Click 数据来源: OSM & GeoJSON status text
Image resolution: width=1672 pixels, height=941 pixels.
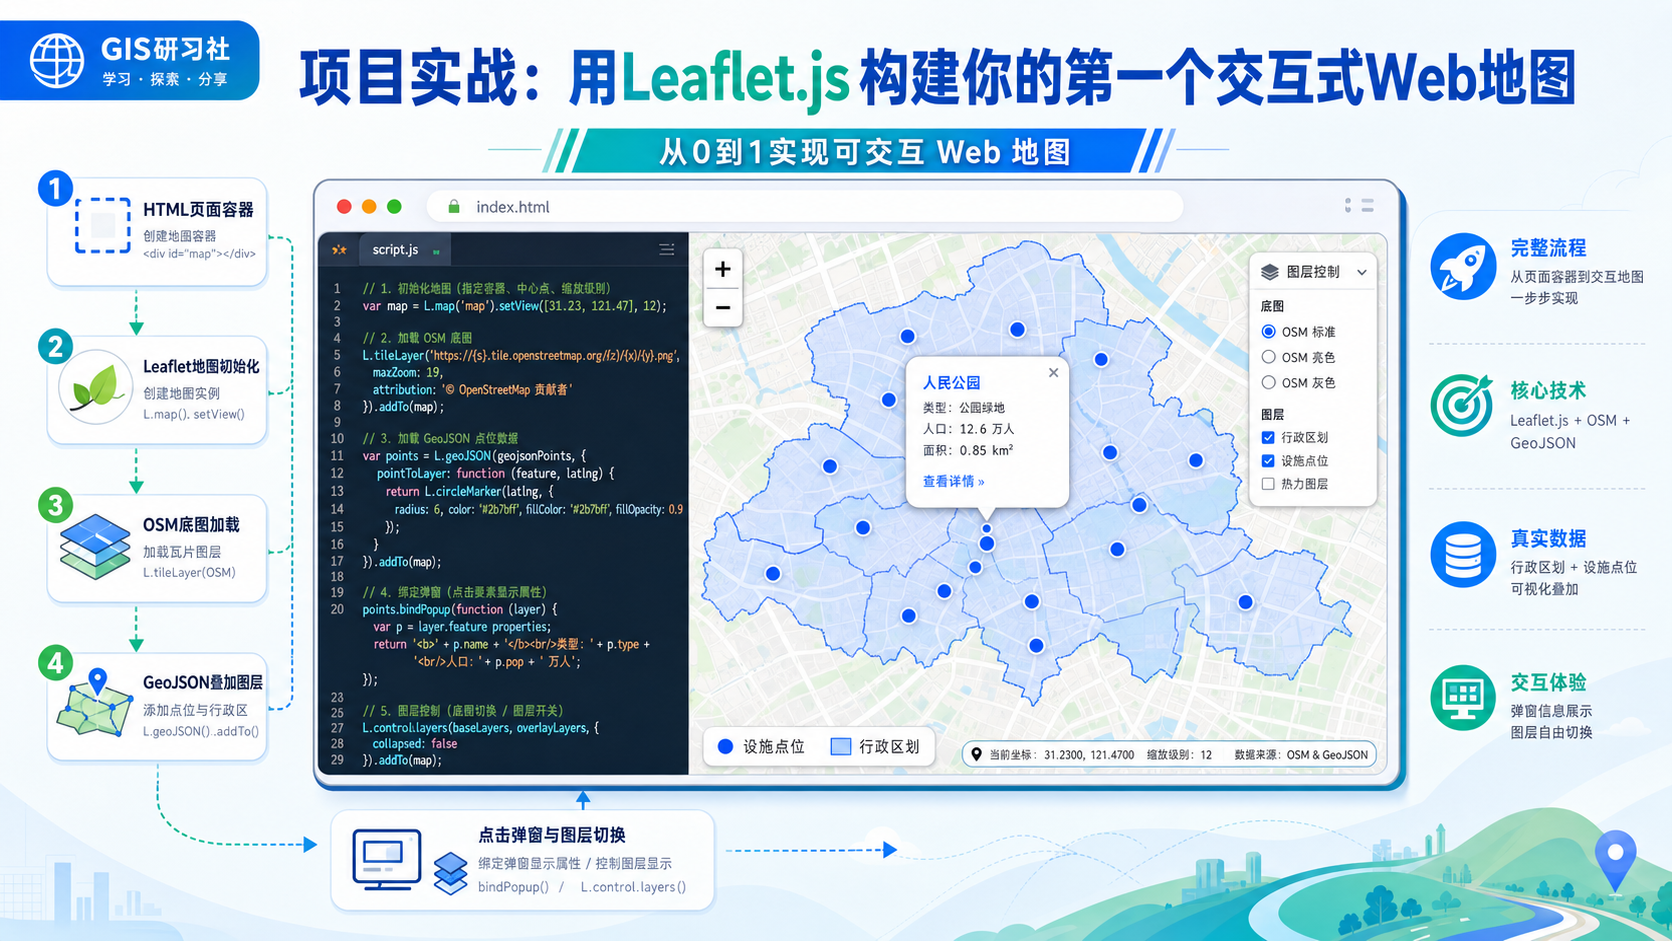(x=1301, y=755)
